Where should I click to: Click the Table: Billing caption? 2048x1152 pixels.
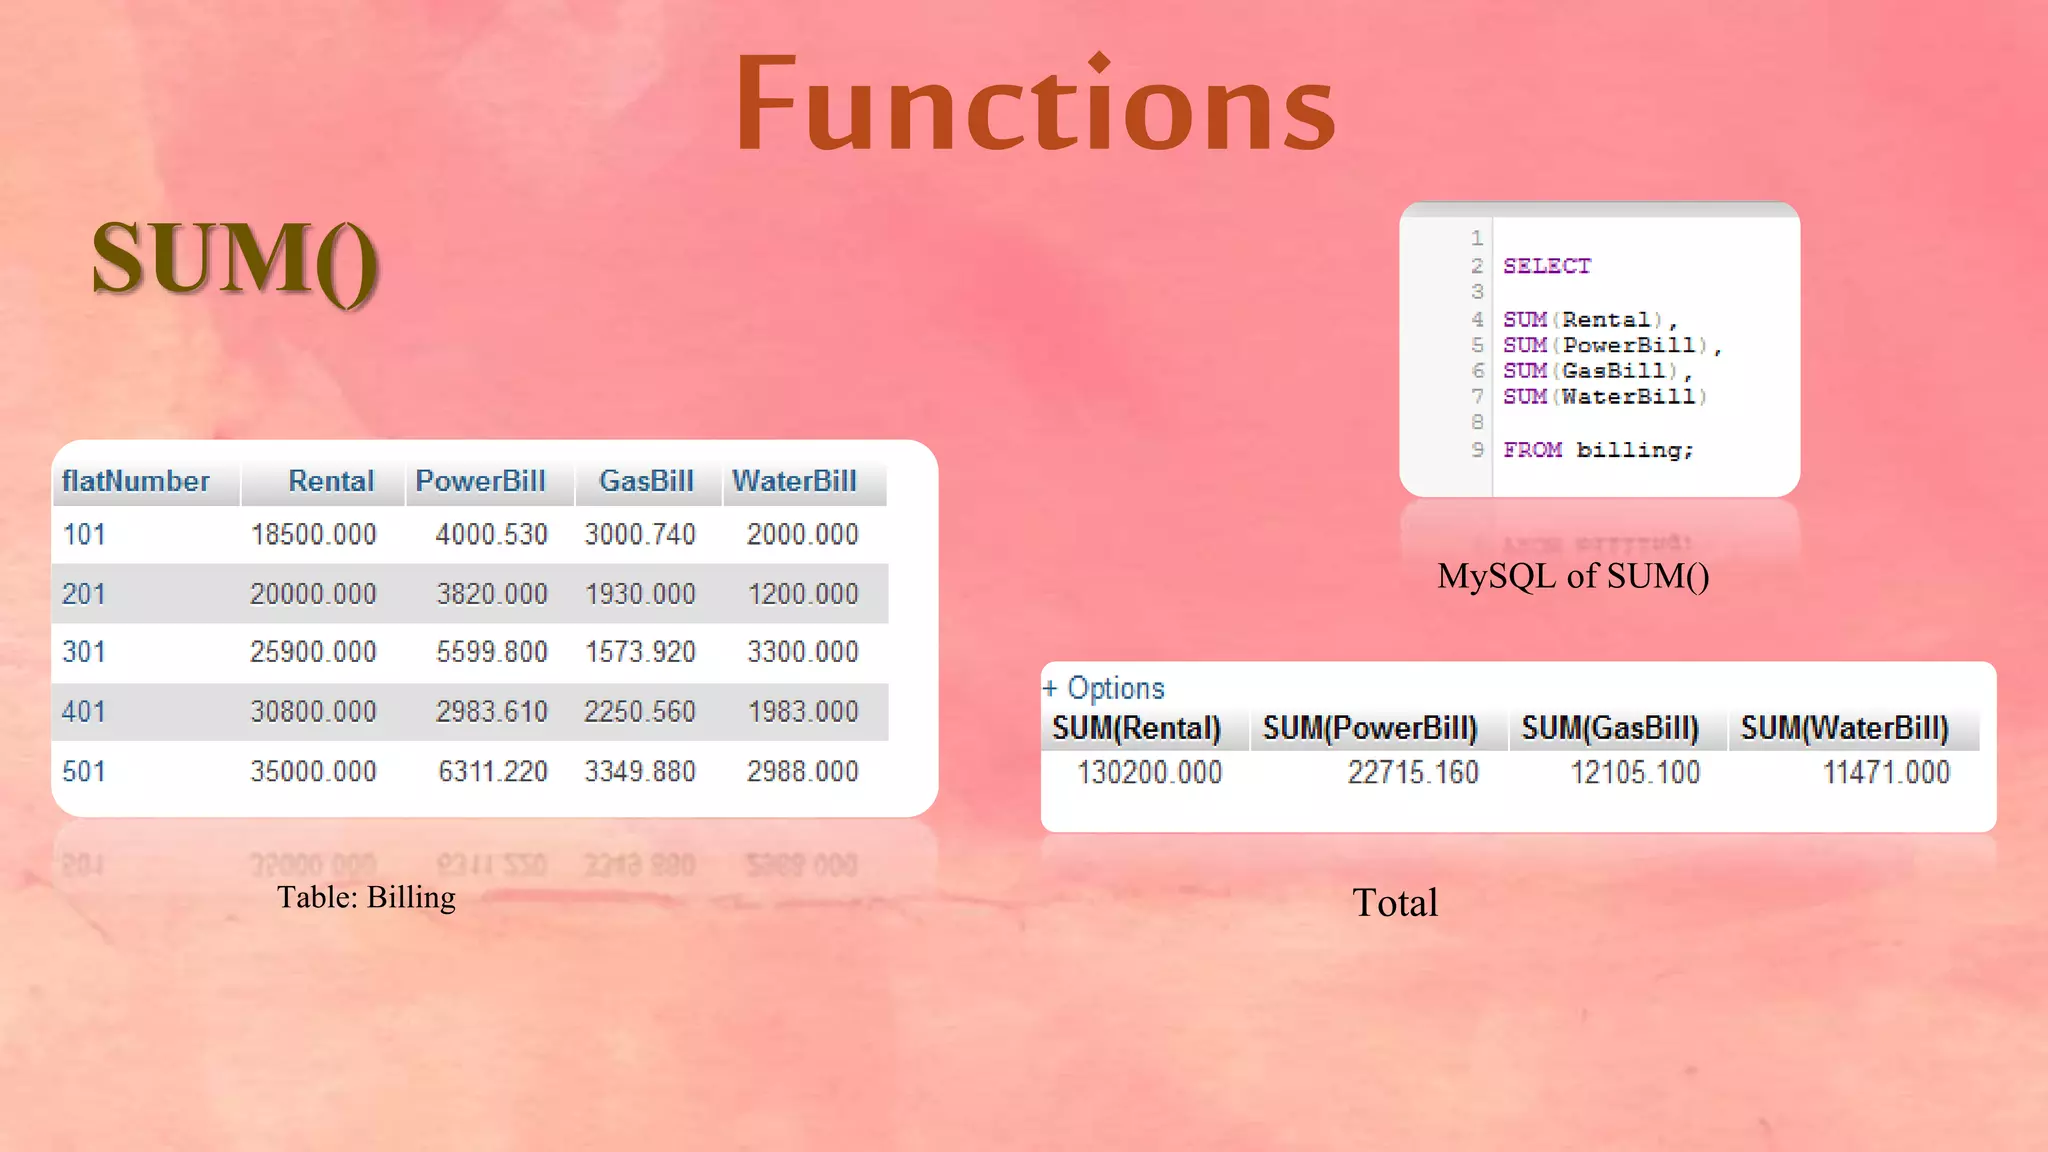(366, 898)
